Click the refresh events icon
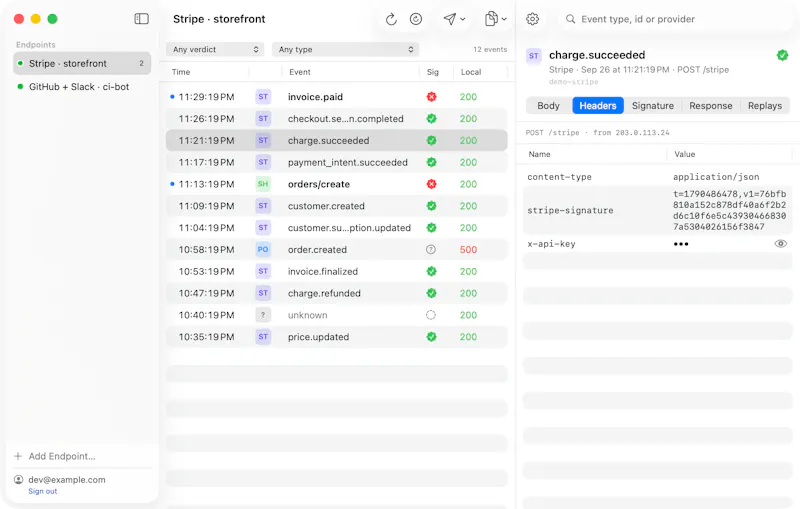 pyautogui.click(x=391, y=19)
